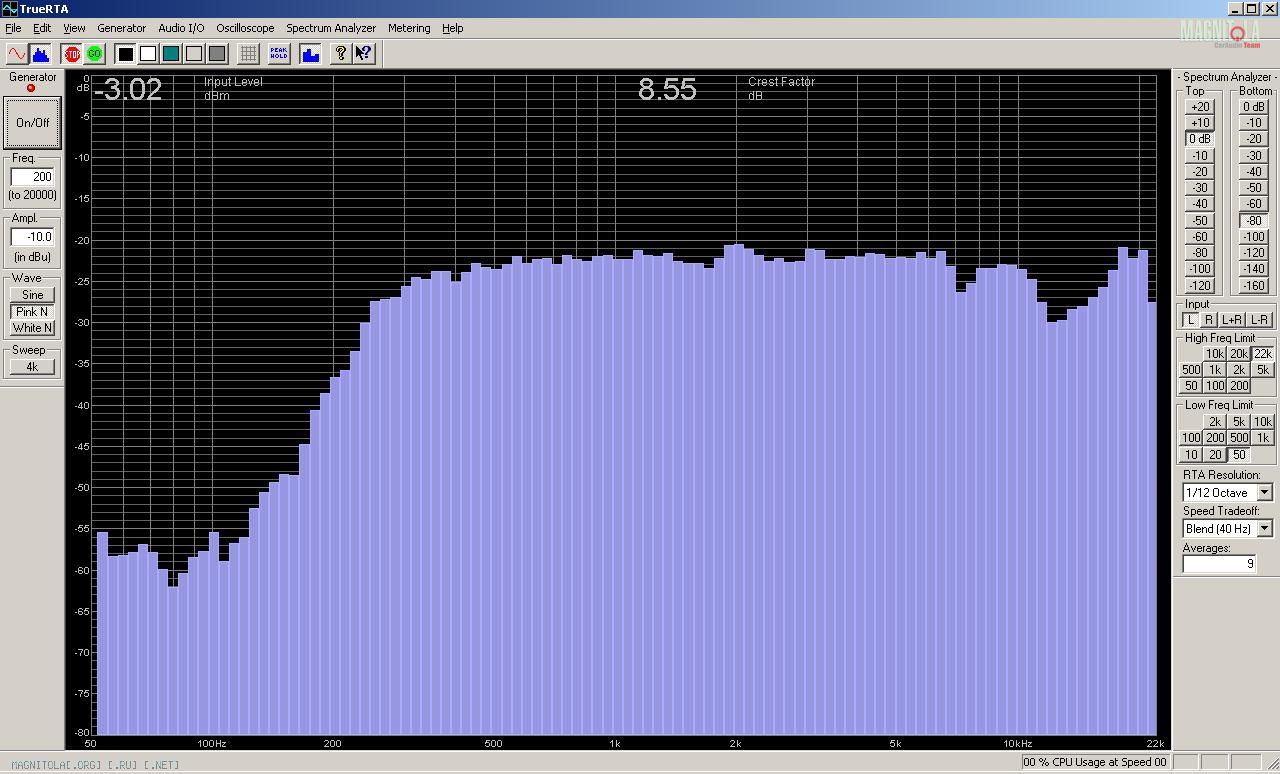Open the View menu
The image size is (1280, 774).
tap(74, 28)
